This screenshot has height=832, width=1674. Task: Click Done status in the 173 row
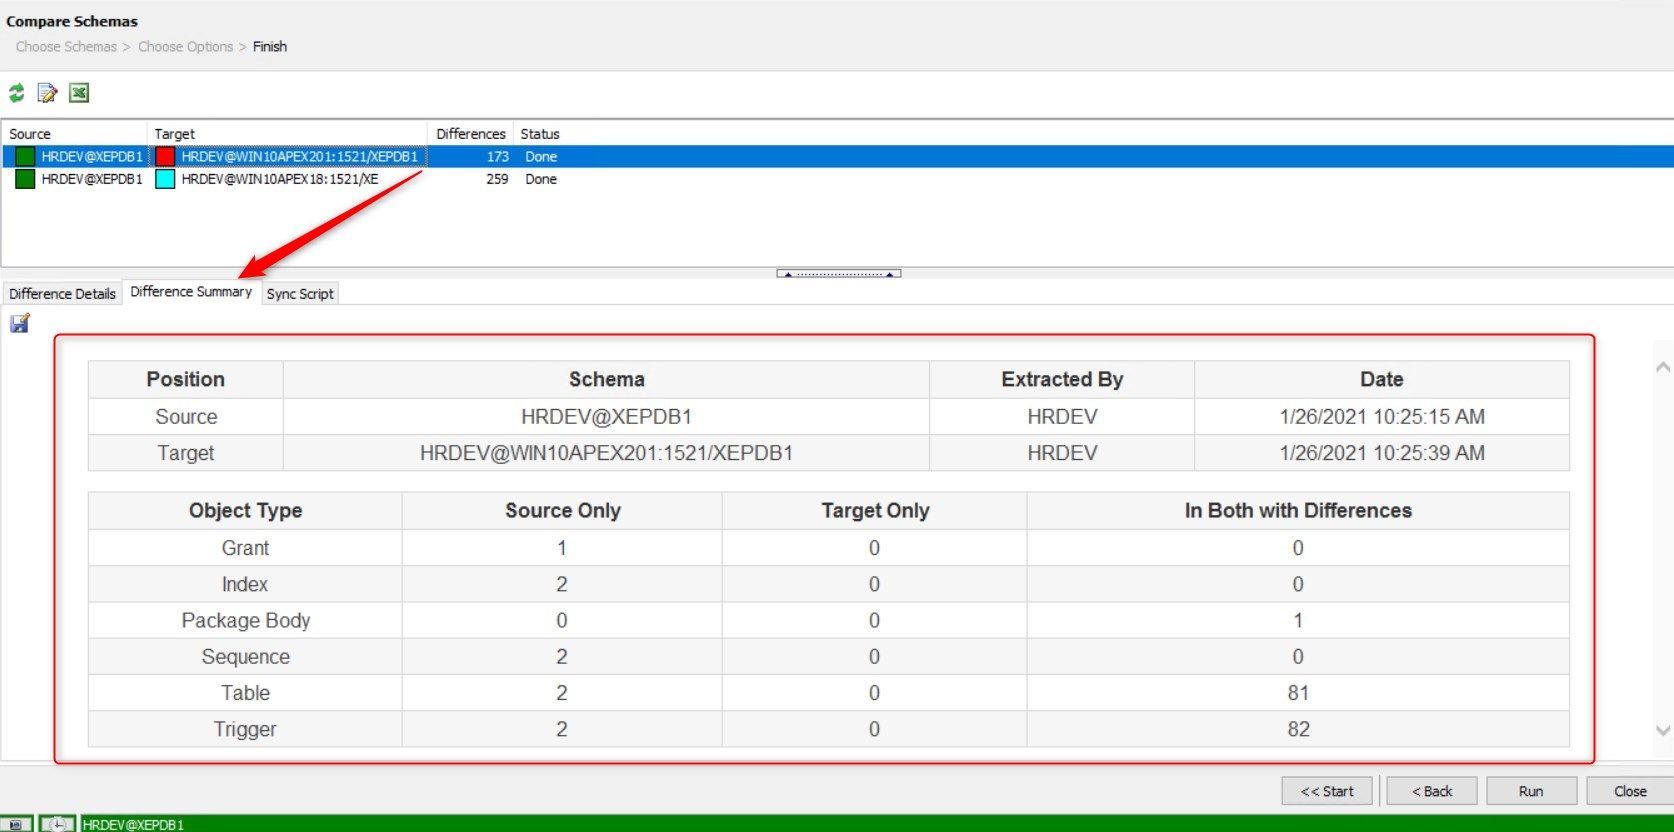(x=541, y=156)
